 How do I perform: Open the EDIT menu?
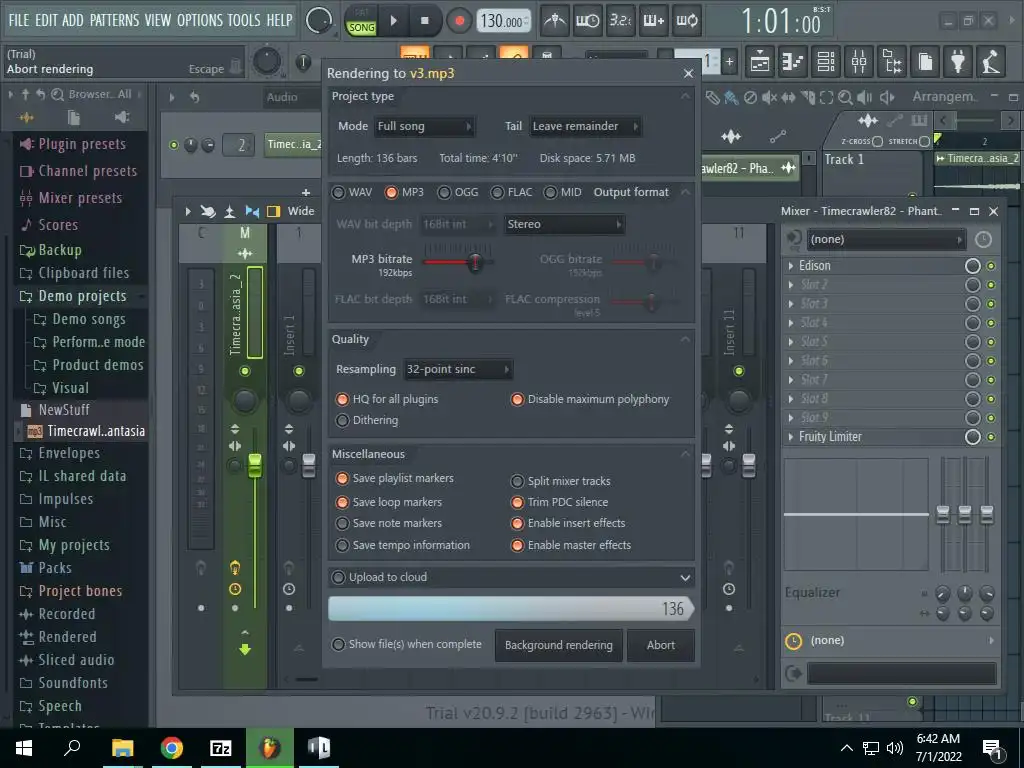(46, 20)
